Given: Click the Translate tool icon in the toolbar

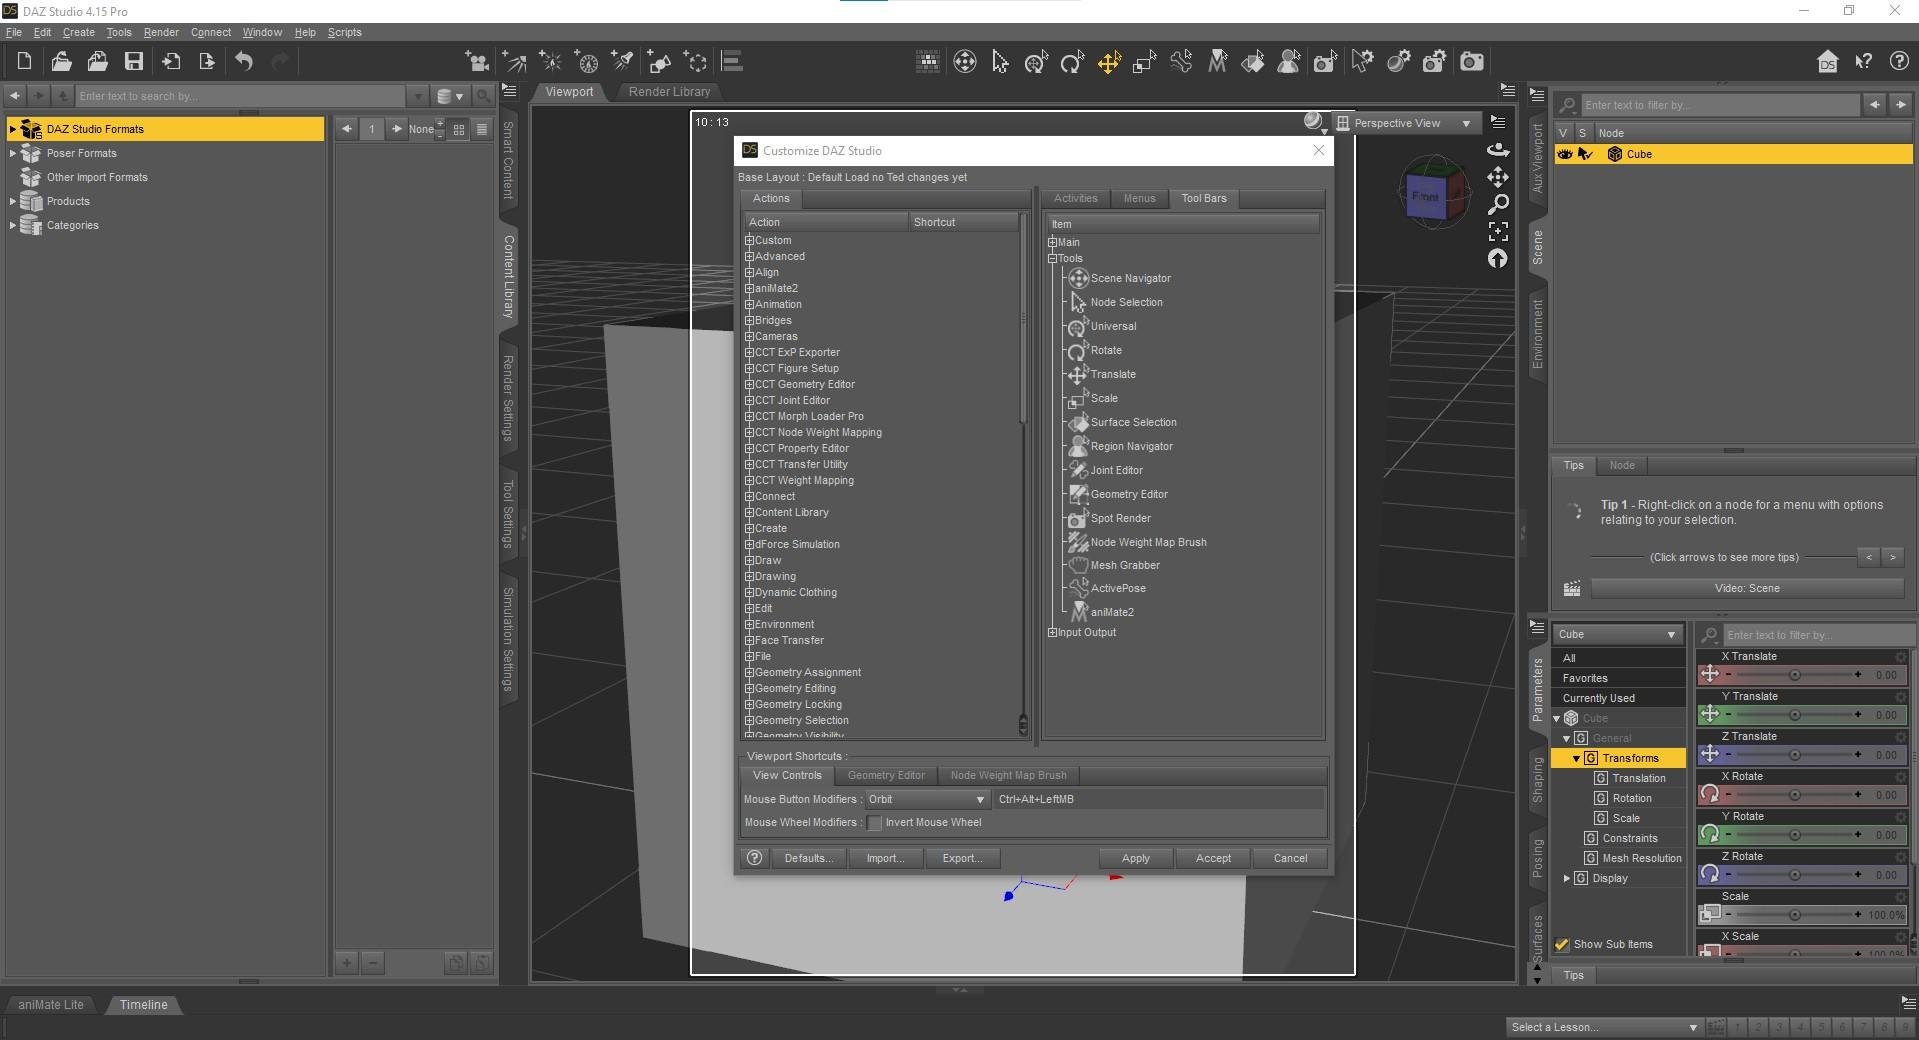Looking at the screenshot, I should click(1109, 63).
